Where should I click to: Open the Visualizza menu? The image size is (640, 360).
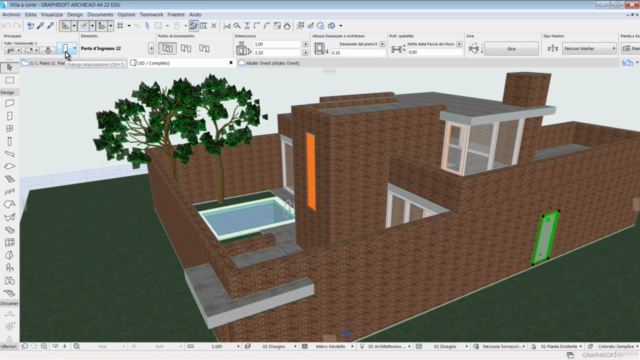tap(51, 14)
